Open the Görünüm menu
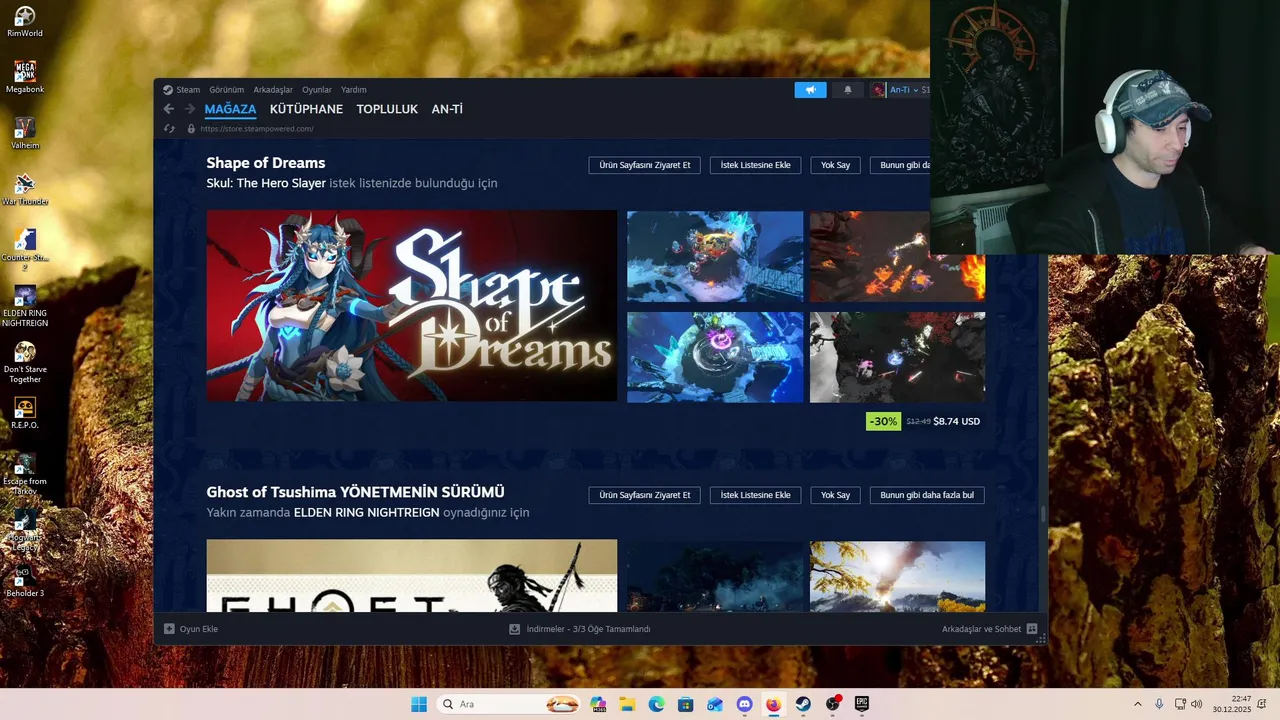 (x=226, y=90)
